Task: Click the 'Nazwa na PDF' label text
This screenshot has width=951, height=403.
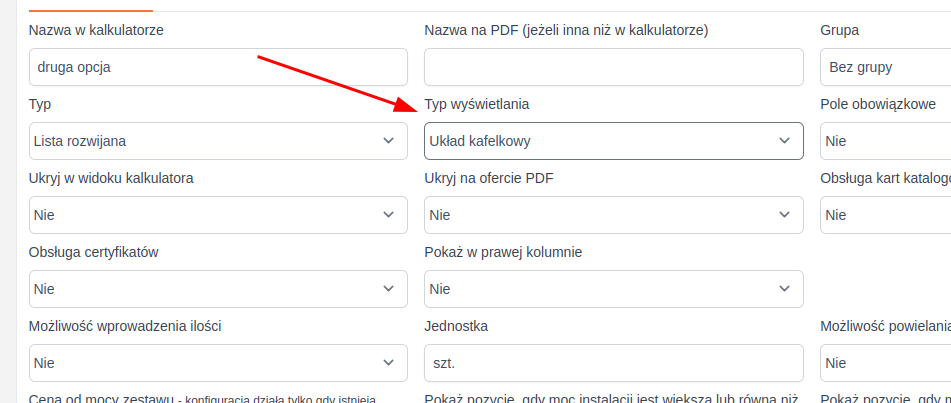Action: (566, 30)
